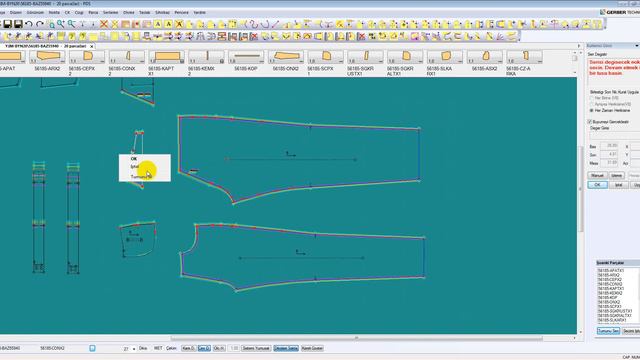Toggle the Buyumesi Gerceklestir checkbox
This screenshot has height=360, width=640.
590,122
